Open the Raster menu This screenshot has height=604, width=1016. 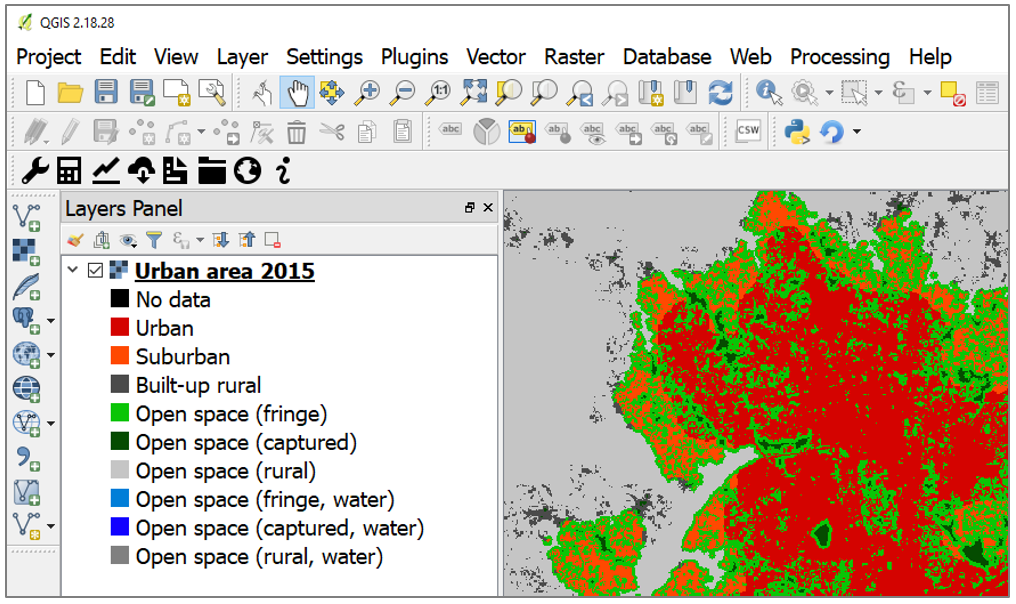click(x=573, y=57)
